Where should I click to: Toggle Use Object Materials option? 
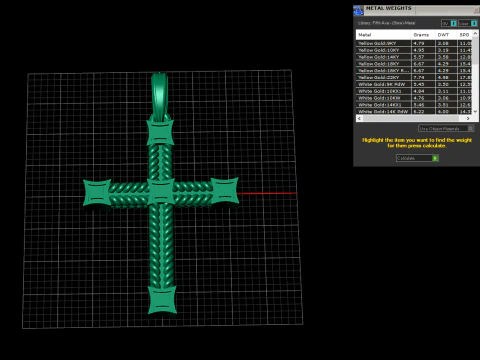click(x=446, y=128)
